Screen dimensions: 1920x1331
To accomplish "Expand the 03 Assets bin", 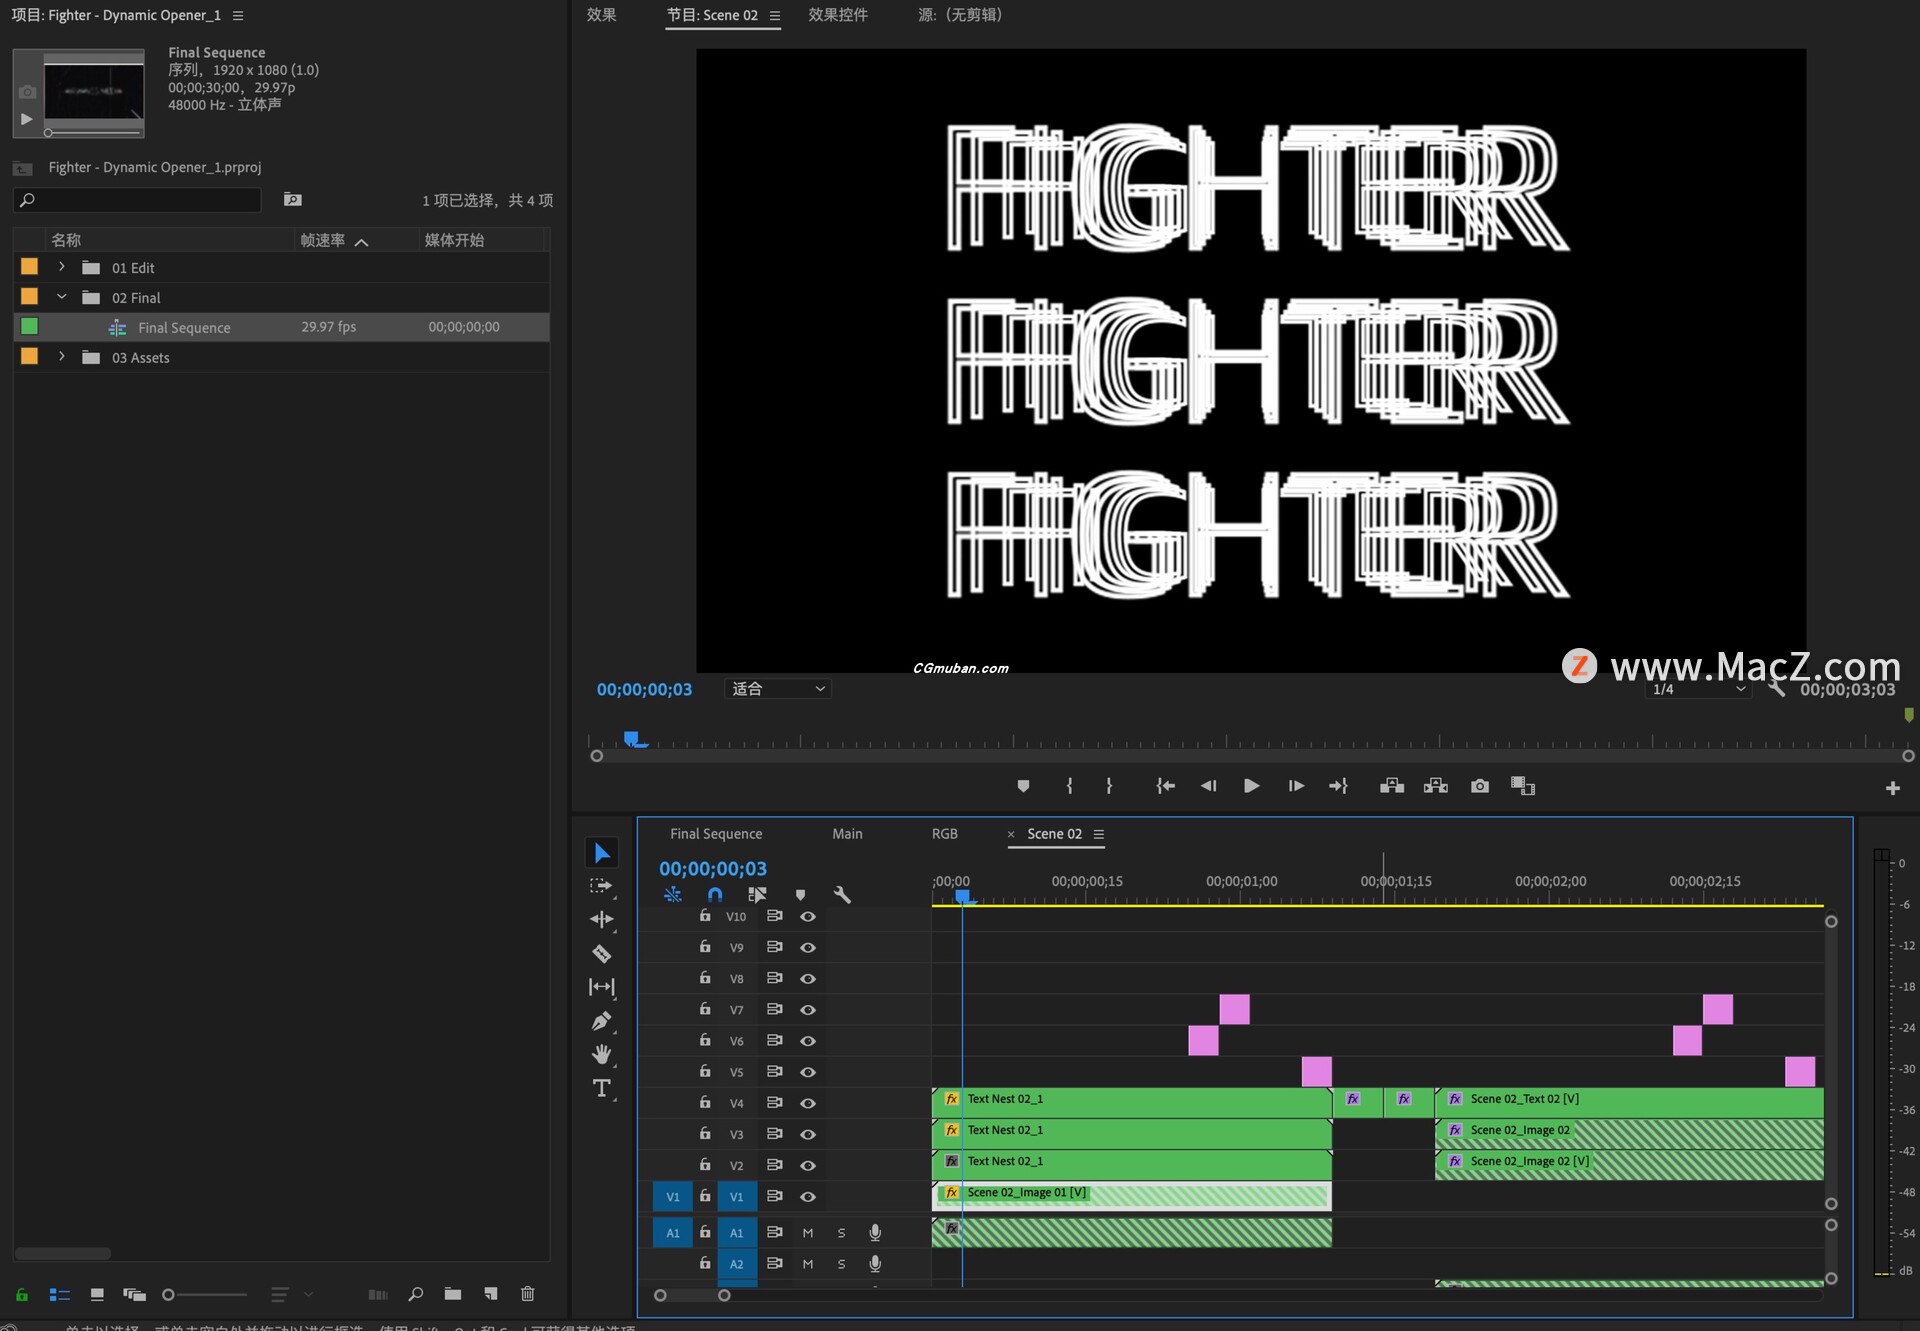I will pos(62,357).
